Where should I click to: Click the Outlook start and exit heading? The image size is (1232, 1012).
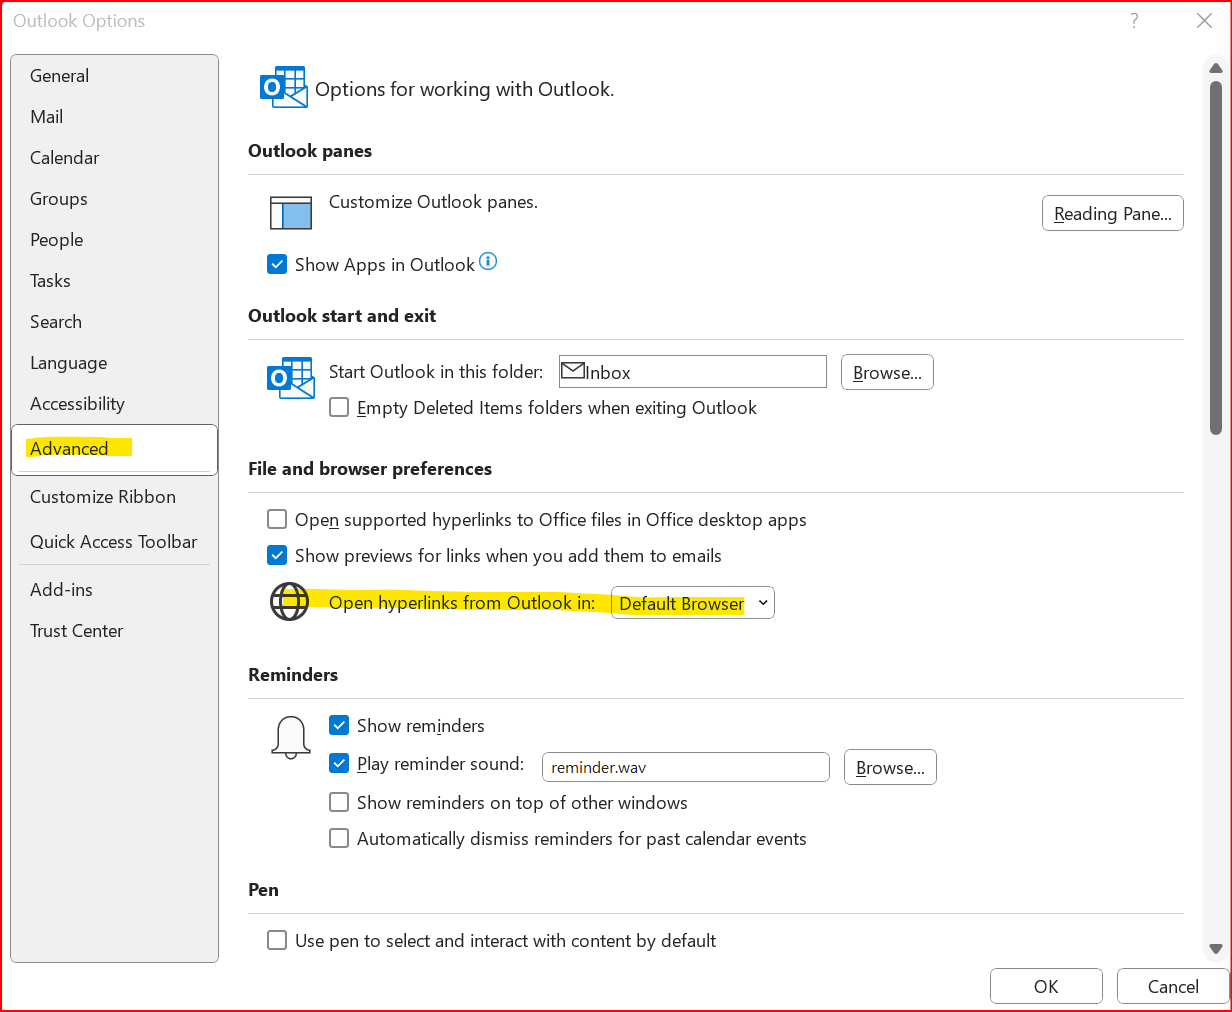click(342, 316)
